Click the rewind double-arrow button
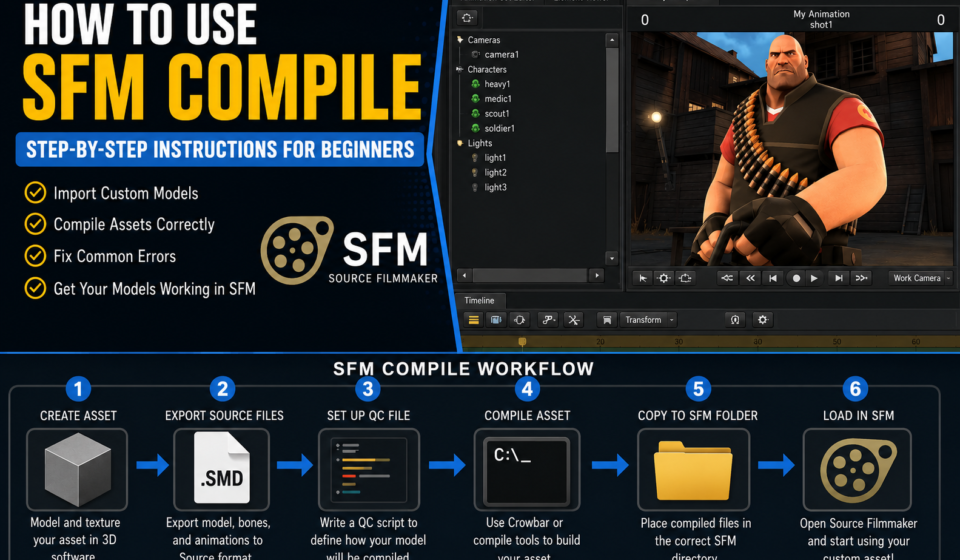The image size is (960, 560). [750, 278]
